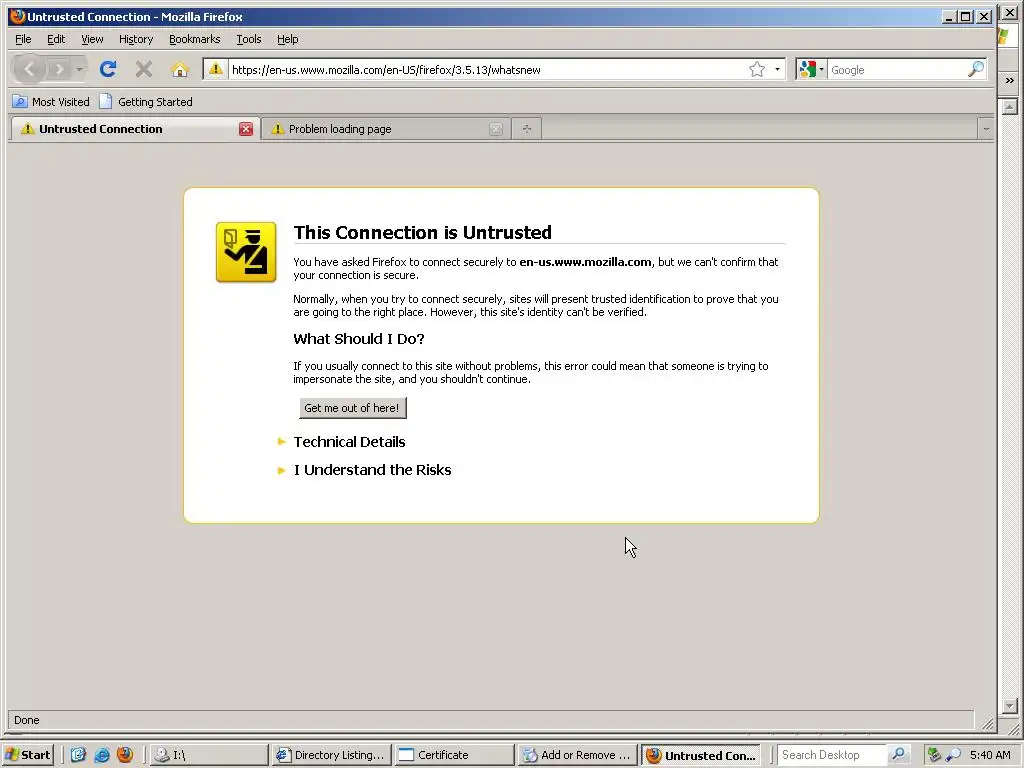This screenshot has width=1024, height=768.
Task: Click the en-us.www.mozilla.com bold text
Action: tap(585, 262)
